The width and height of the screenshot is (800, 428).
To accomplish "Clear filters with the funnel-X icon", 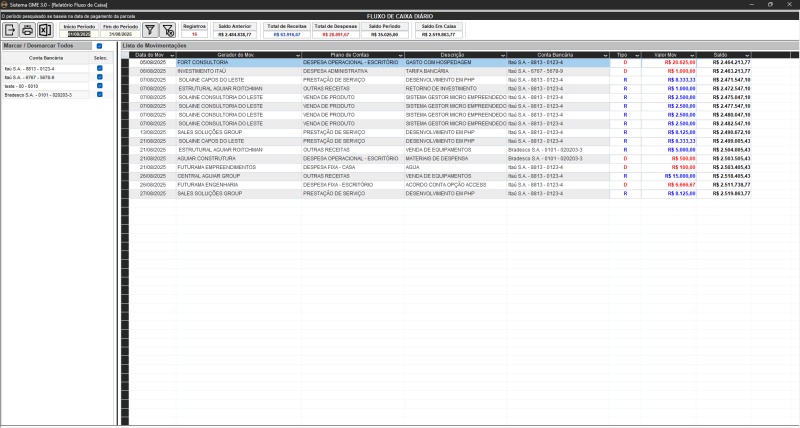I will click(168, 30).
